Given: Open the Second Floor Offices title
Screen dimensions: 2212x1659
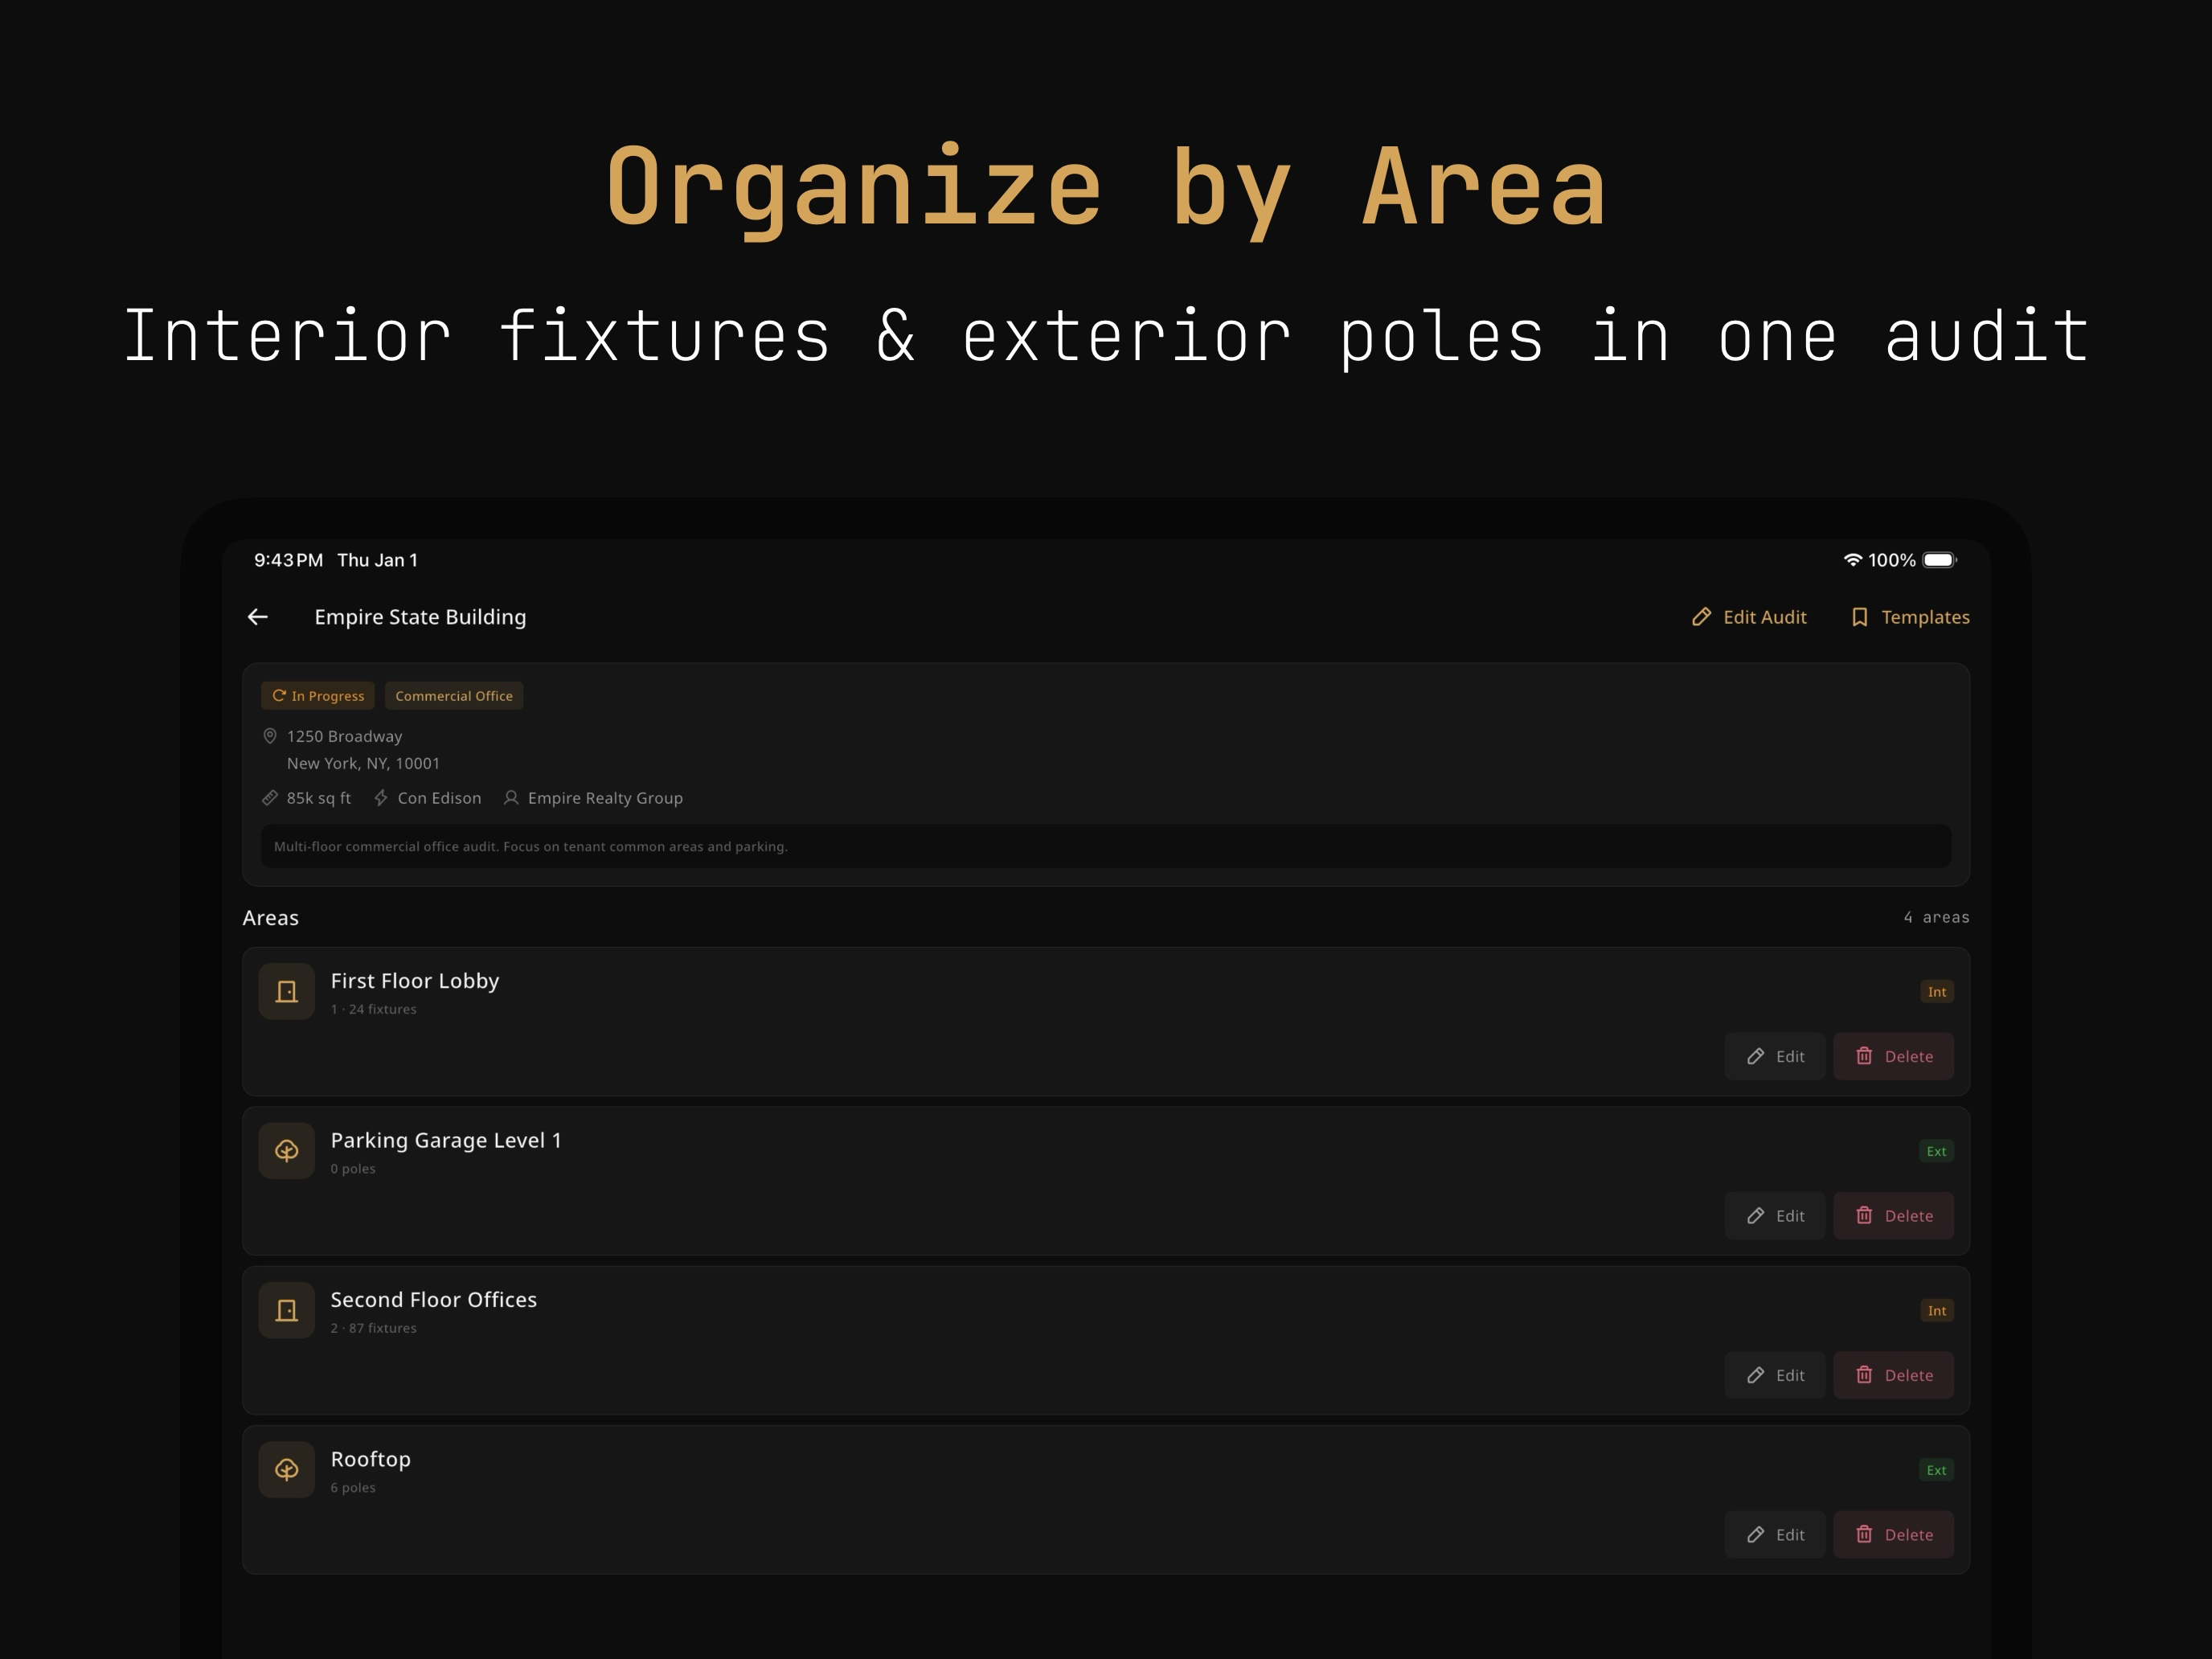Looking at the screenshot, I should (x=434, y=1300).
